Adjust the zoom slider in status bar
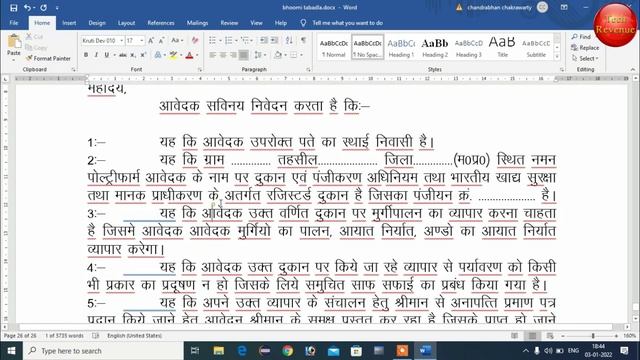This screenshot has width=640, height=360. (x=593, y=336)
